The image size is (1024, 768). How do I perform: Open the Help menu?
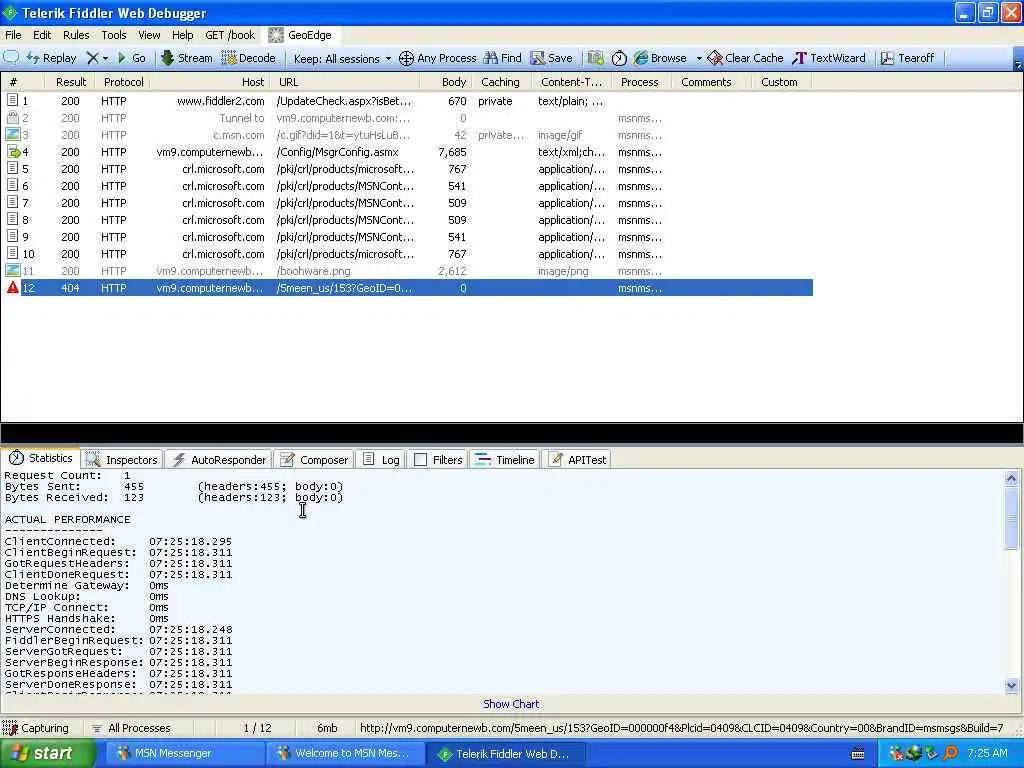coord(182,35)
